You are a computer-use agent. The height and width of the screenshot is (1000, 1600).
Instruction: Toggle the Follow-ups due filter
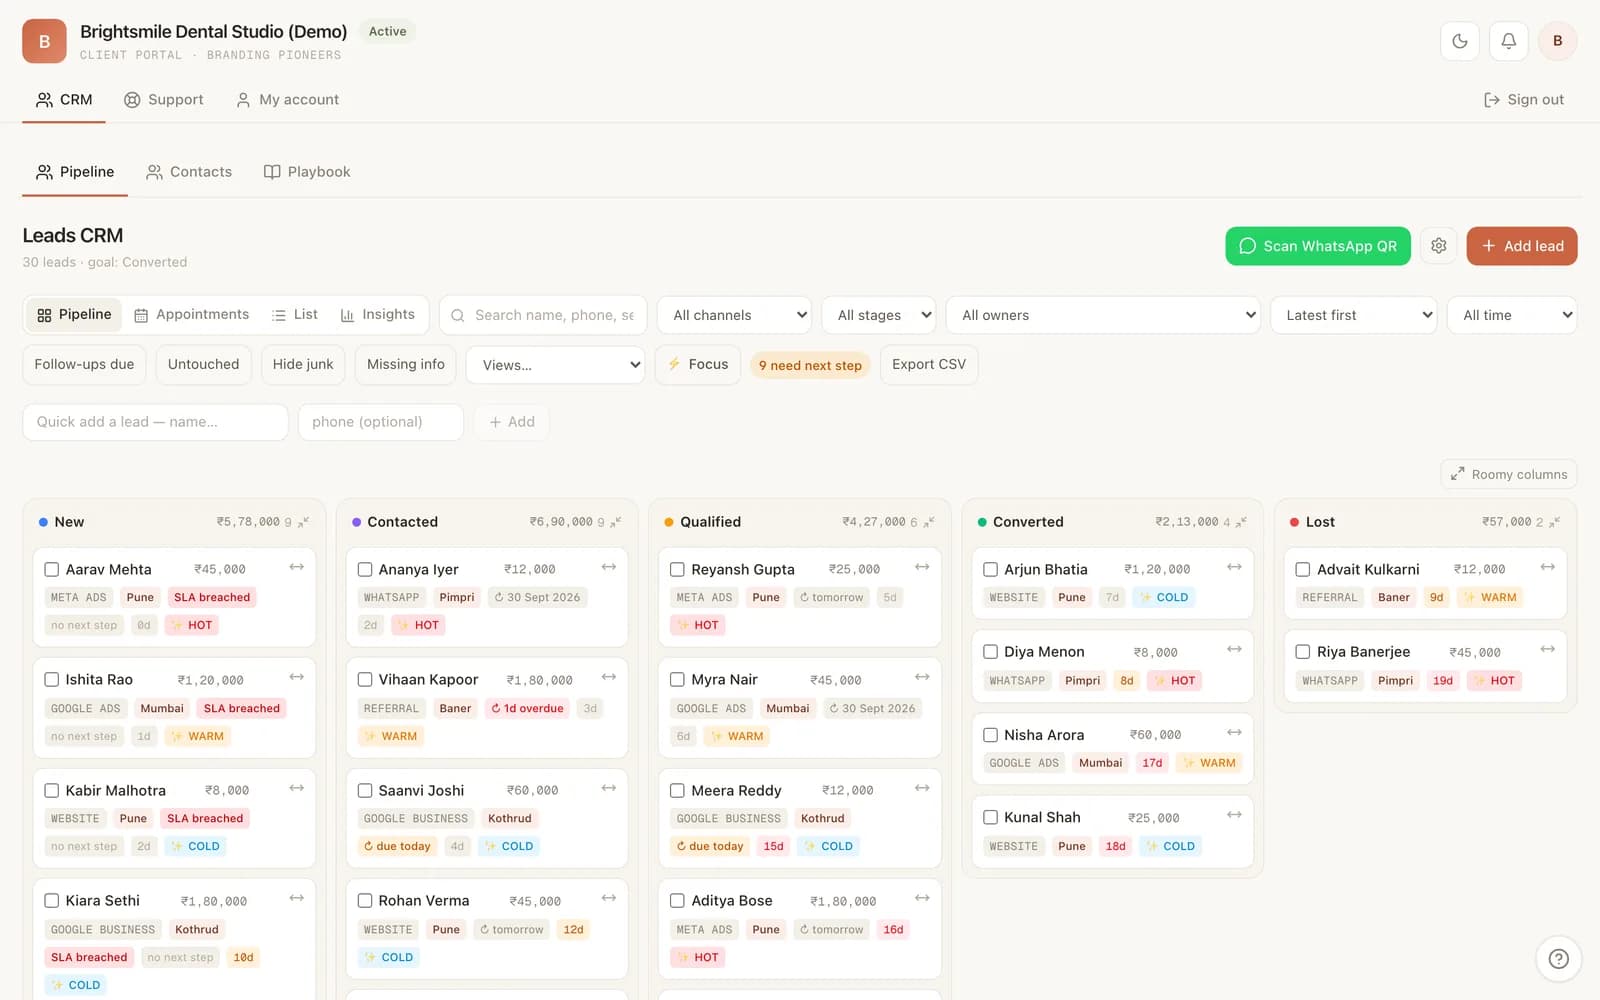(84, 365)
